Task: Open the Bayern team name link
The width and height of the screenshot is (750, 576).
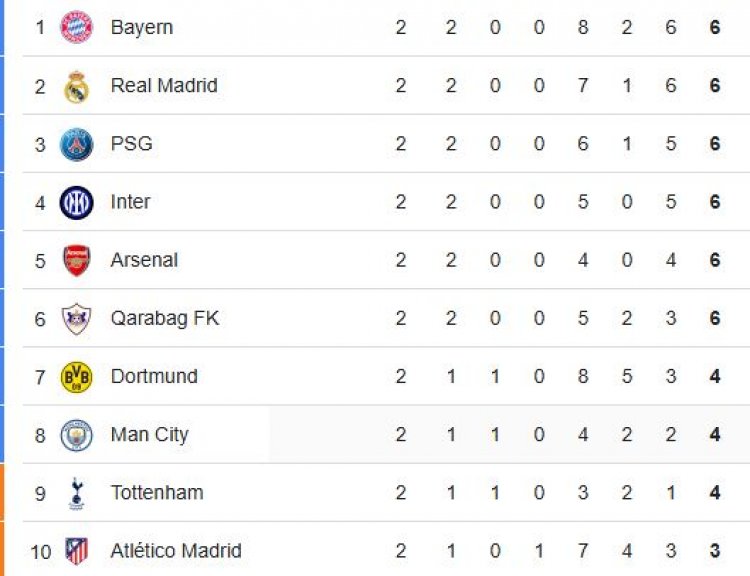Action: pos(142,28)
